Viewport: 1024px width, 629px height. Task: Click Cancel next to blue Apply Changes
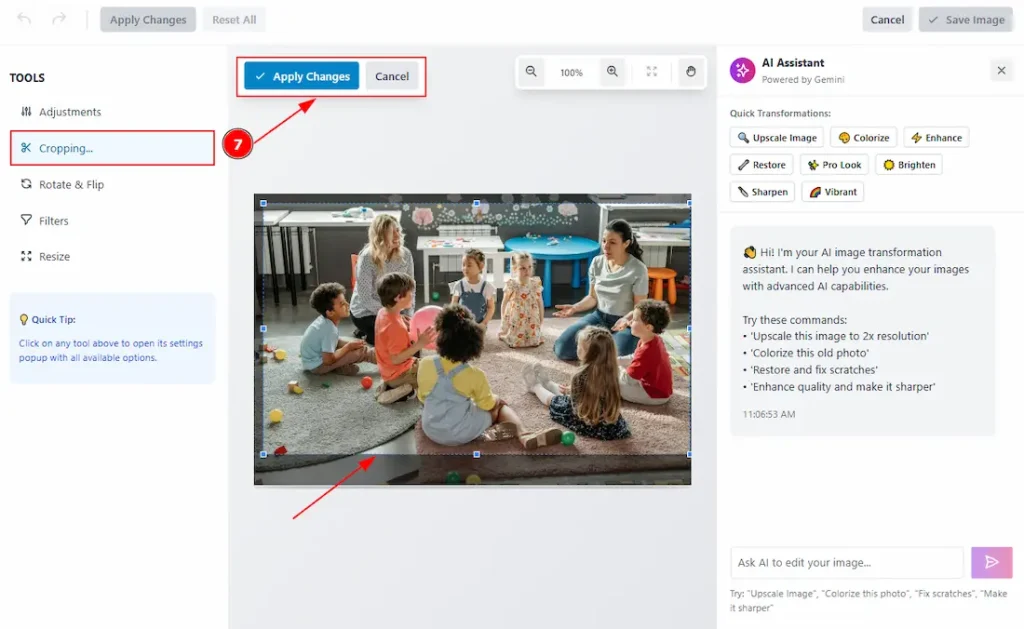392,76
